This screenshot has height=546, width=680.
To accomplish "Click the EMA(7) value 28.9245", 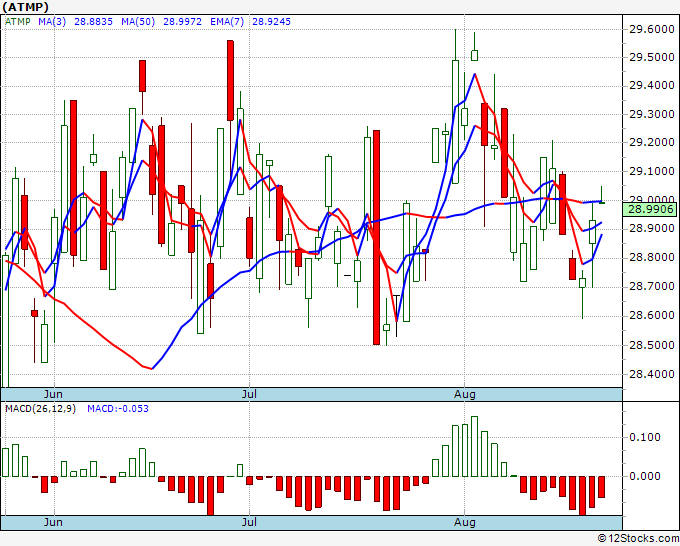I will tap(271, 22).
